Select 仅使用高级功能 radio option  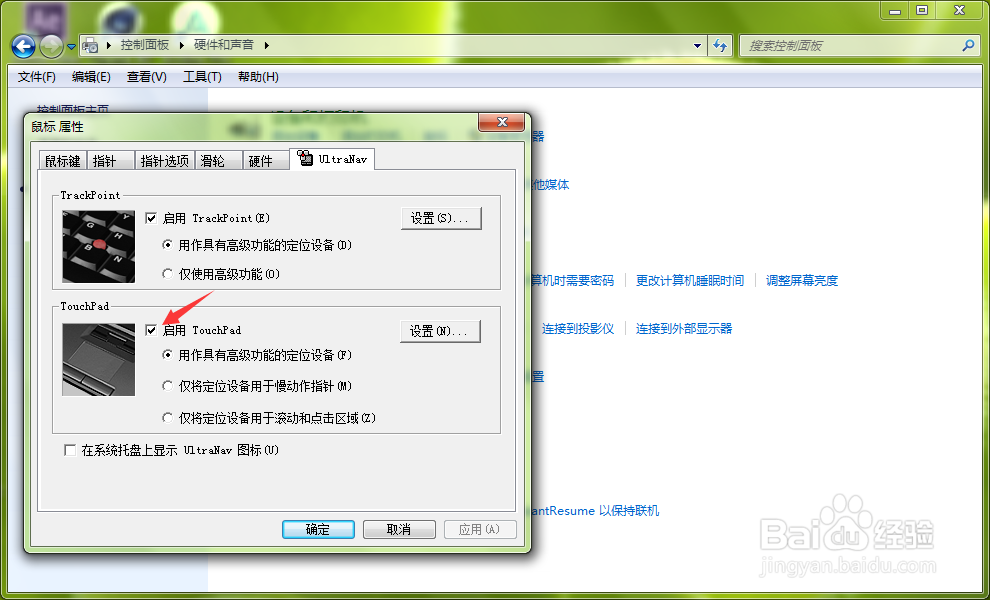[x=167, y=274]
